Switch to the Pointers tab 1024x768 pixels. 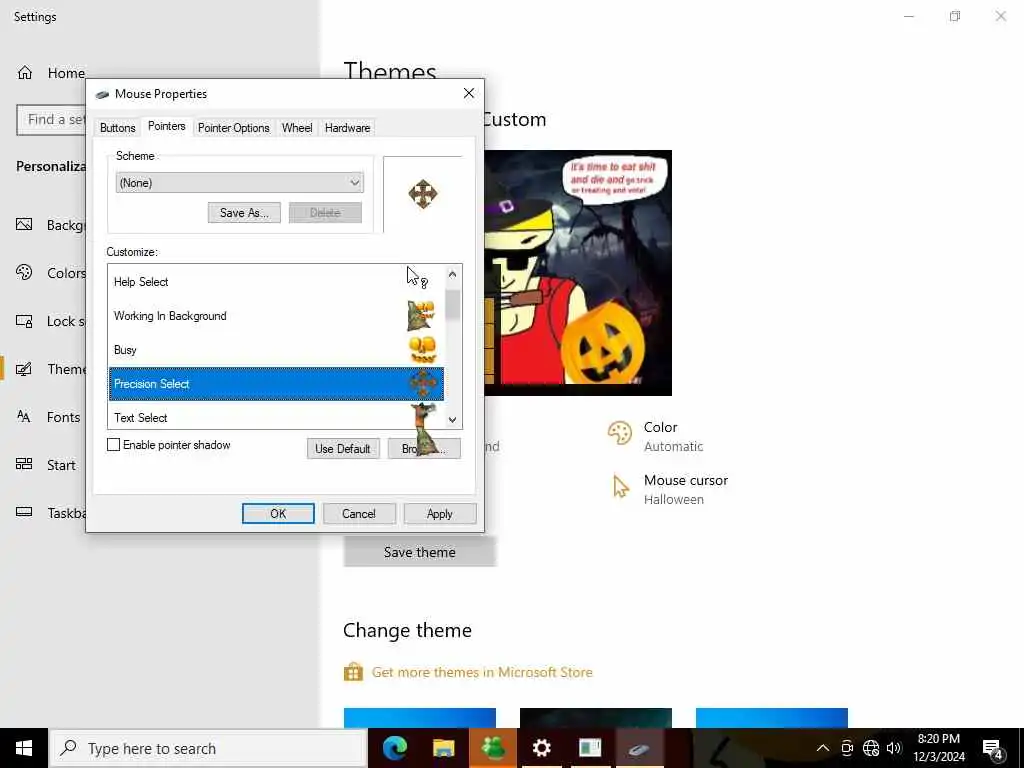[167, 126]
